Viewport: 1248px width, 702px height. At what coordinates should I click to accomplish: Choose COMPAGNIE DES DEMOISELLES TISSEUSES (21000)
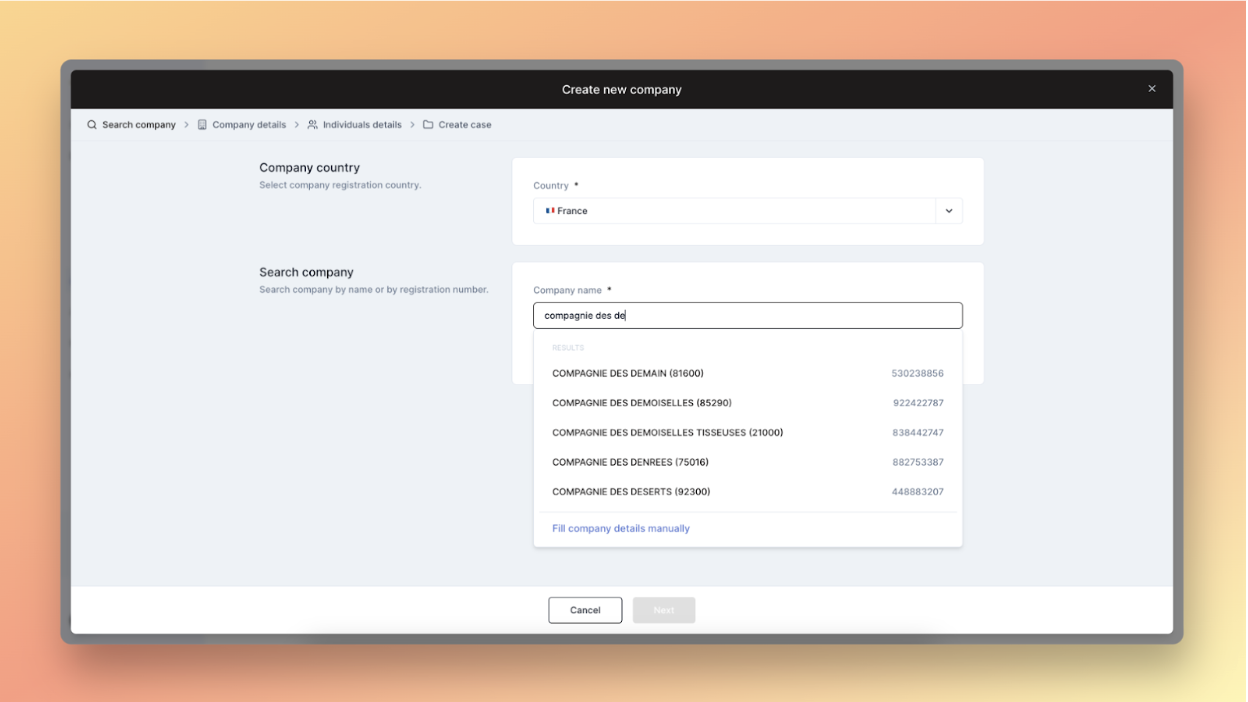(x=747, y=433)
